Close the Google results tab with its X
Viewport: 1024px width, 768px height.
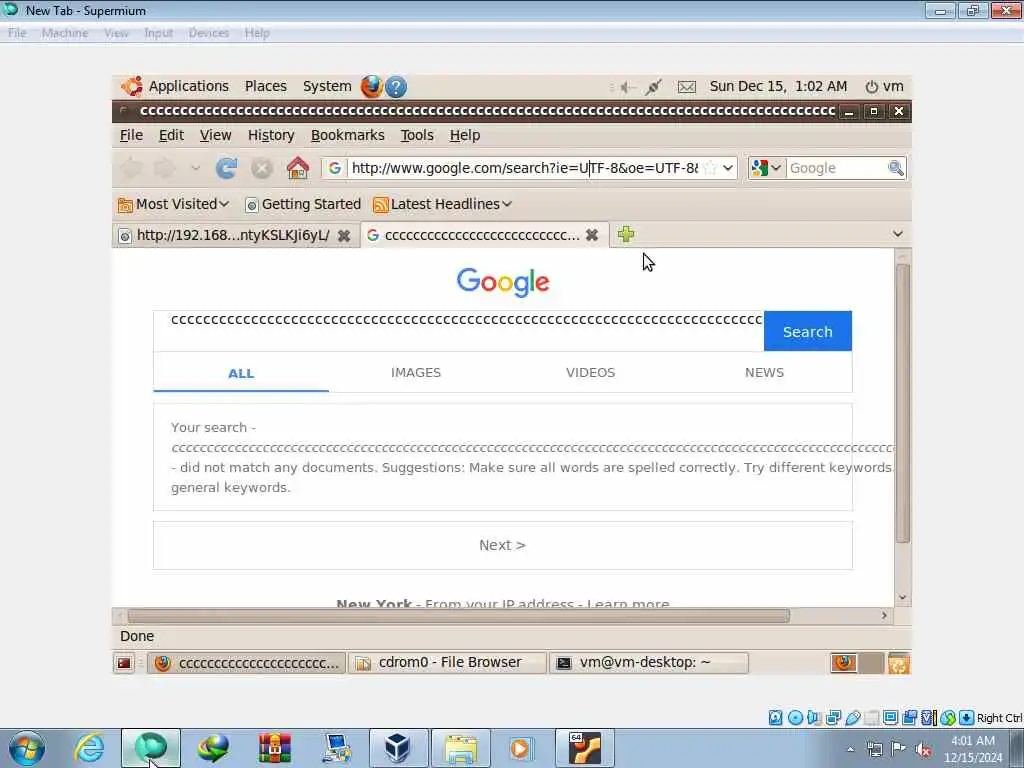click(x=592, y=234)
